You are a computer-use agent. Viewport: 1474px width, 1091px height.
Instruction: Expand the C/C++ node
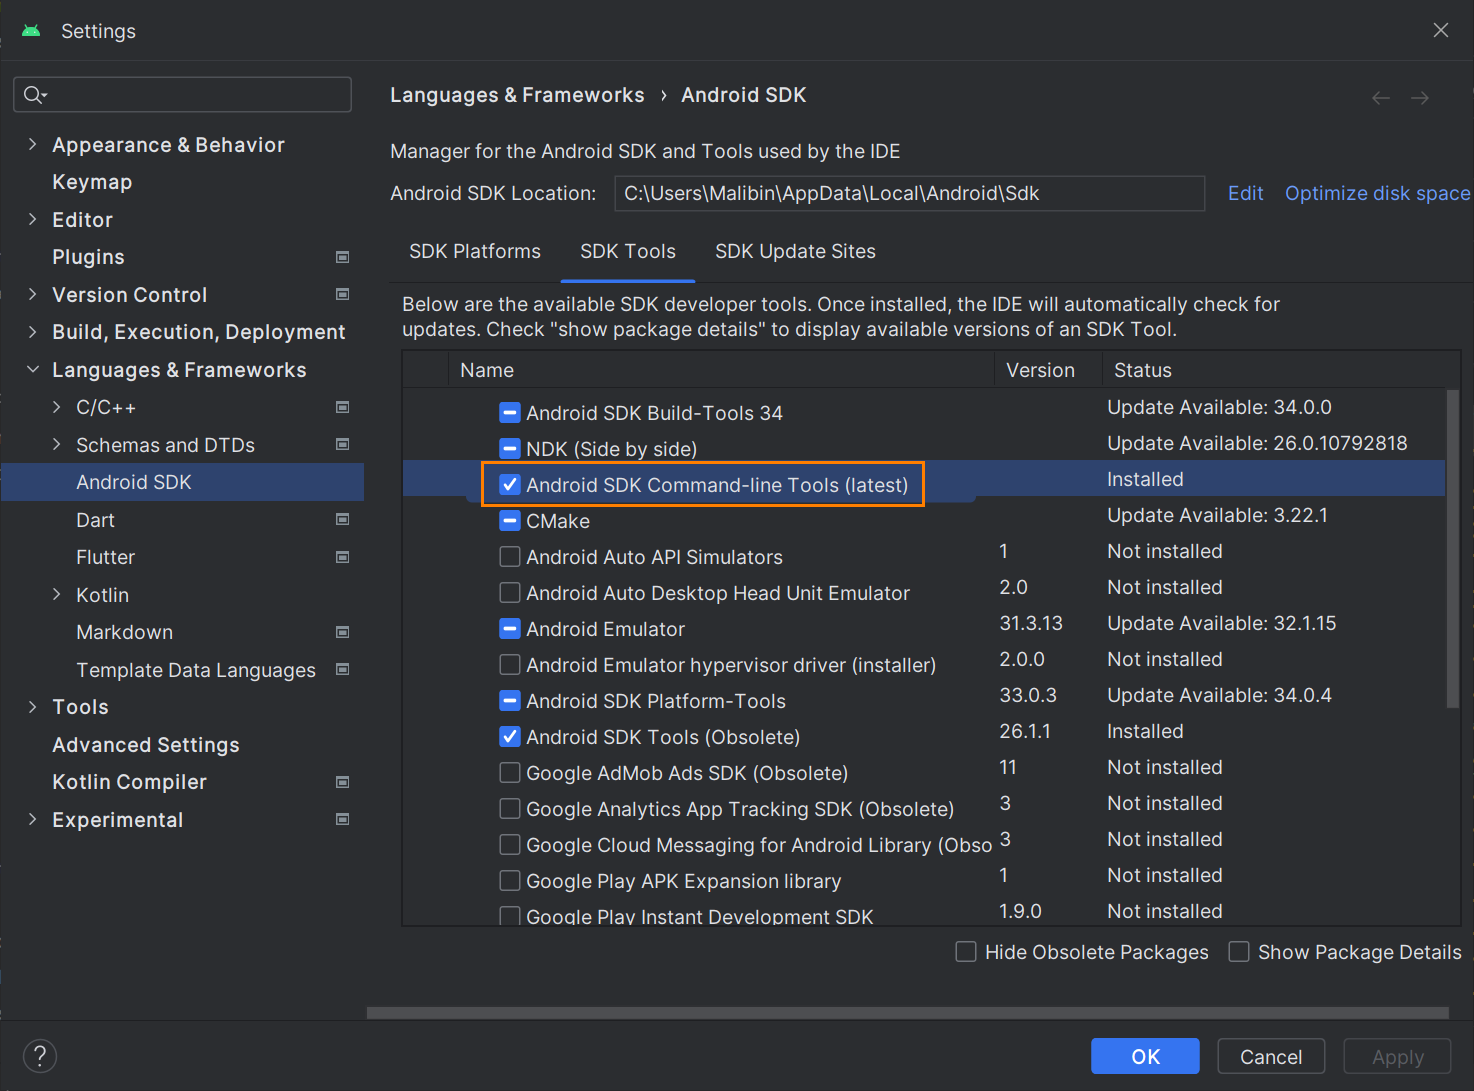pos(56,407)
